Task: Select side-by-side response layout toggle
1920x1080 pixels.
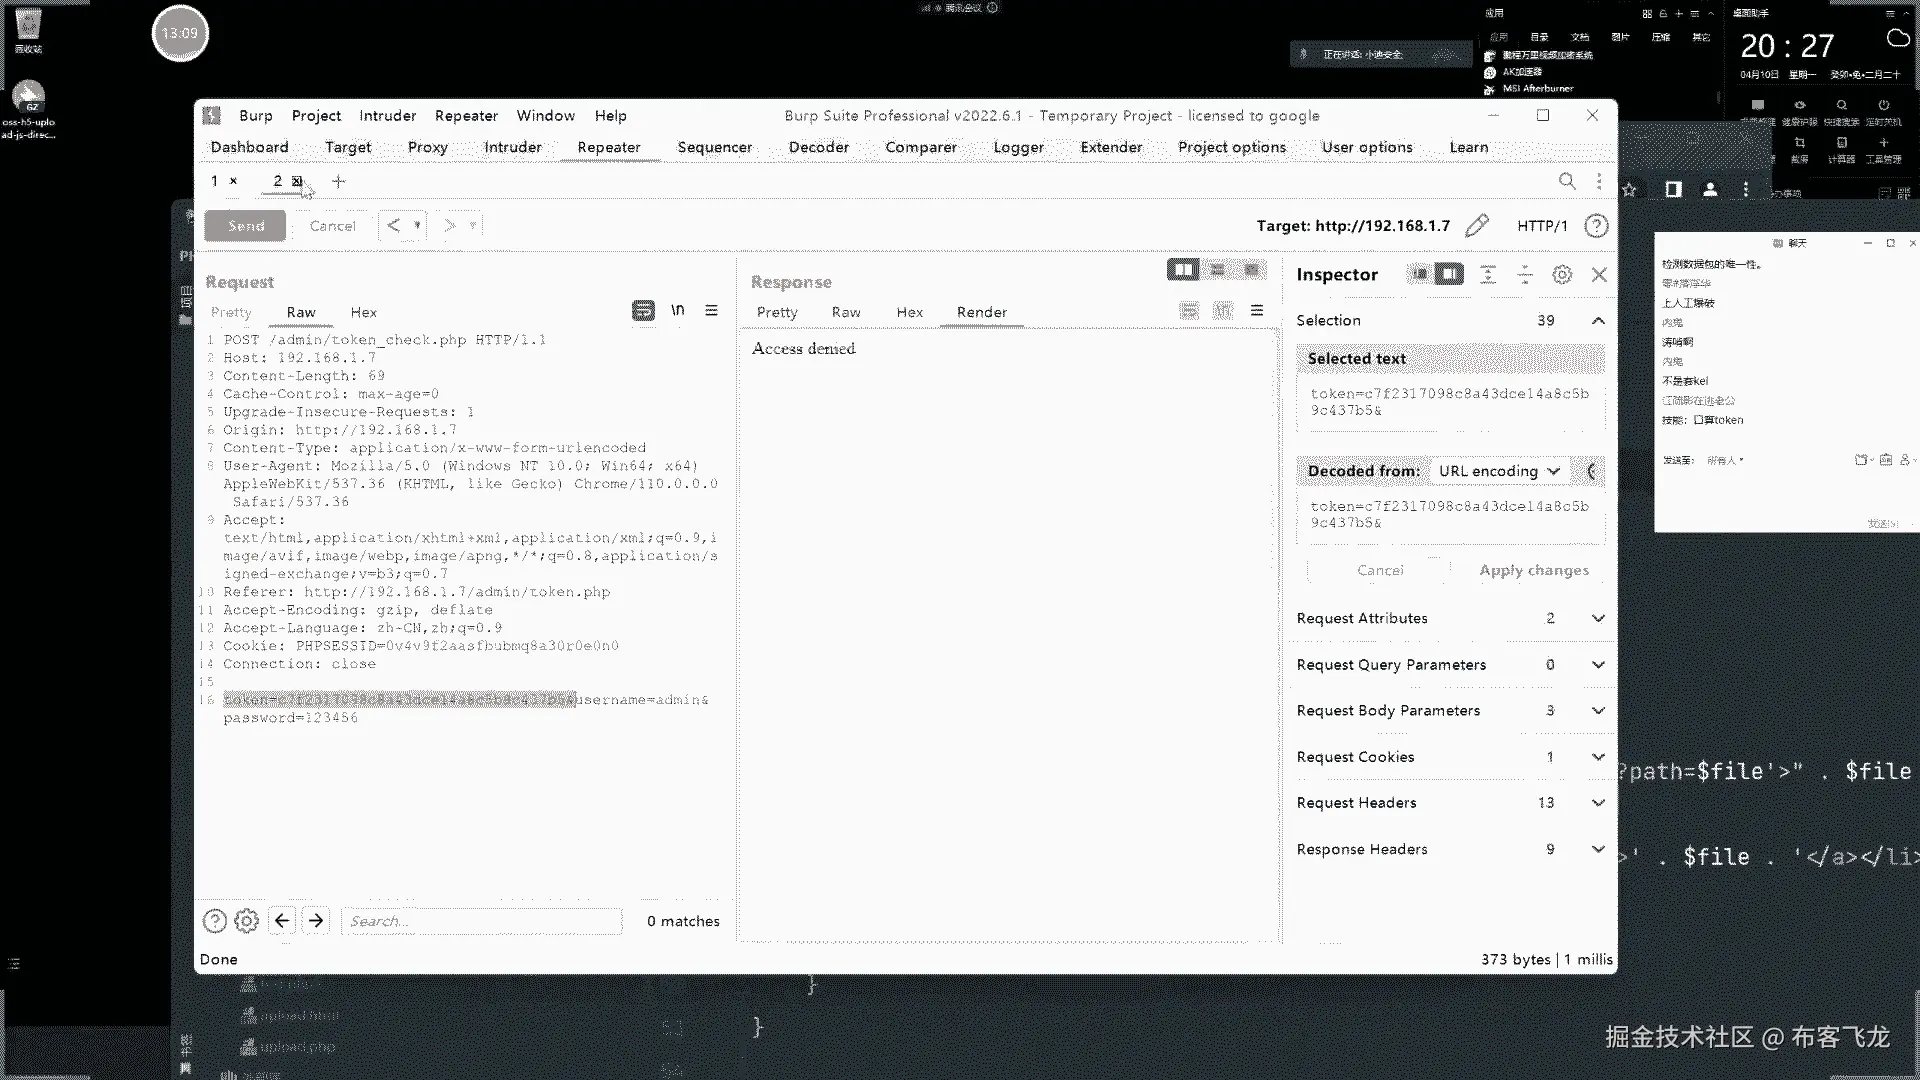Action: [1183, 270]
